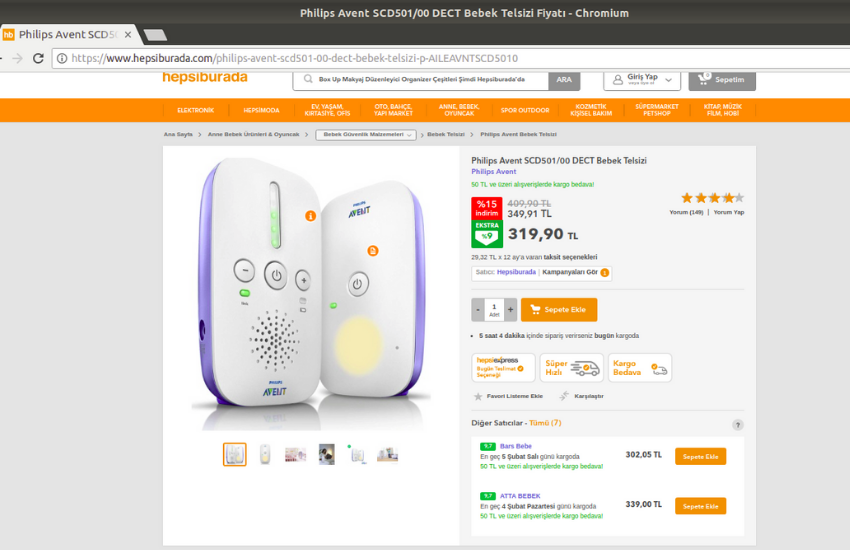Open the ELEKTRONİK category menu

[195, 110]
